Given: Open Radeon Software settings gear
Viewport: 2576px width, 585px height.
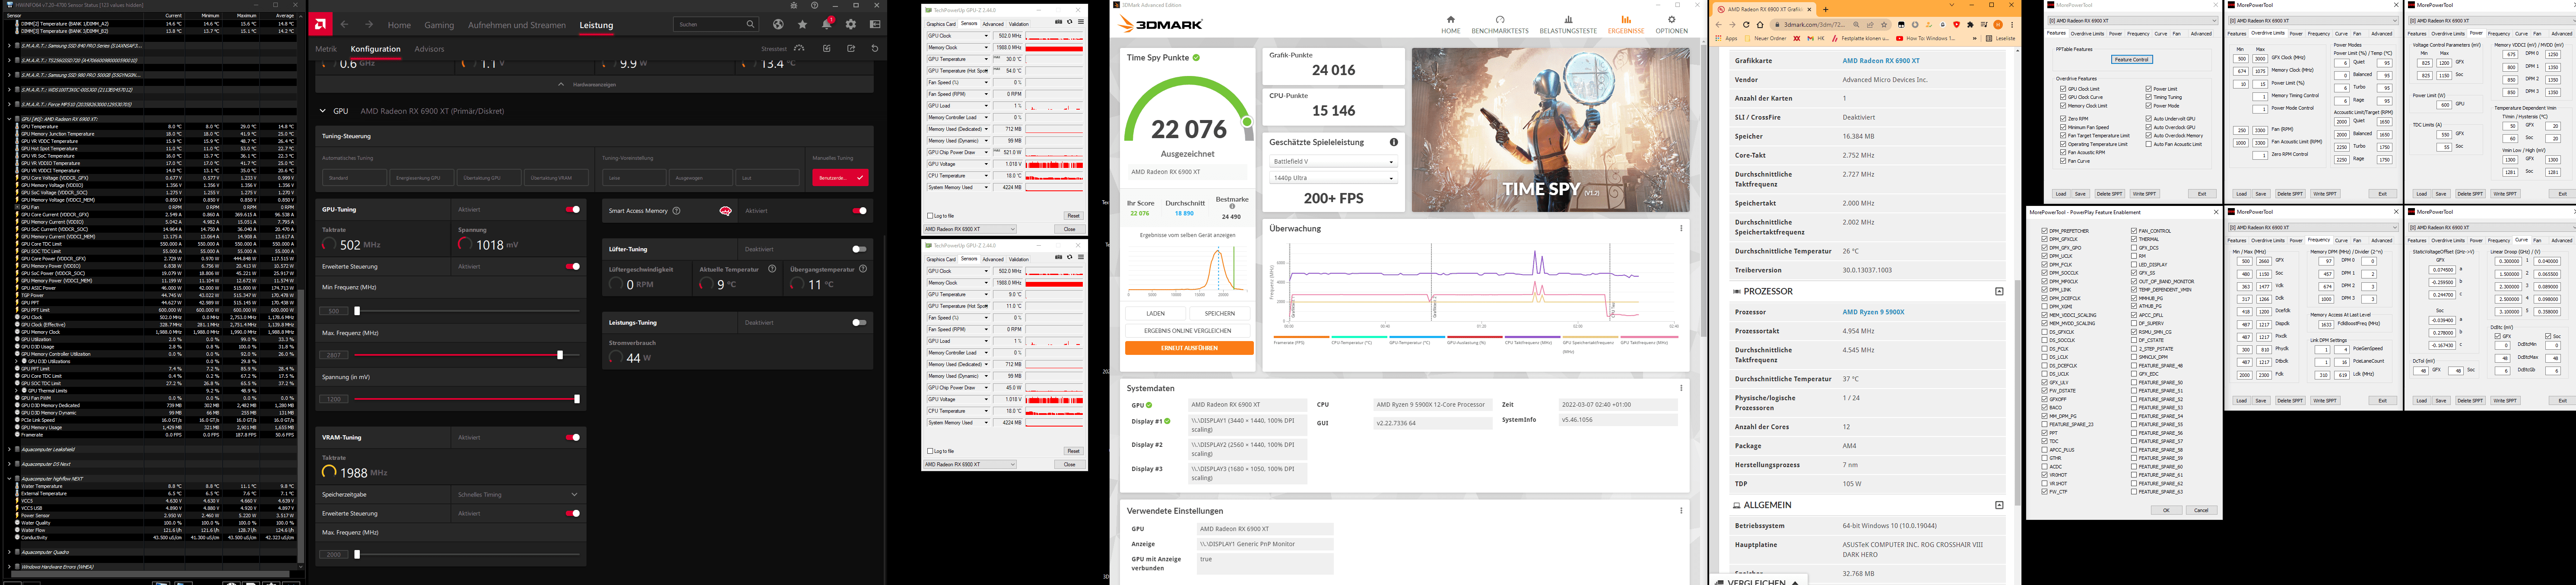Looking at the screenshot, I should pos(851,24).
